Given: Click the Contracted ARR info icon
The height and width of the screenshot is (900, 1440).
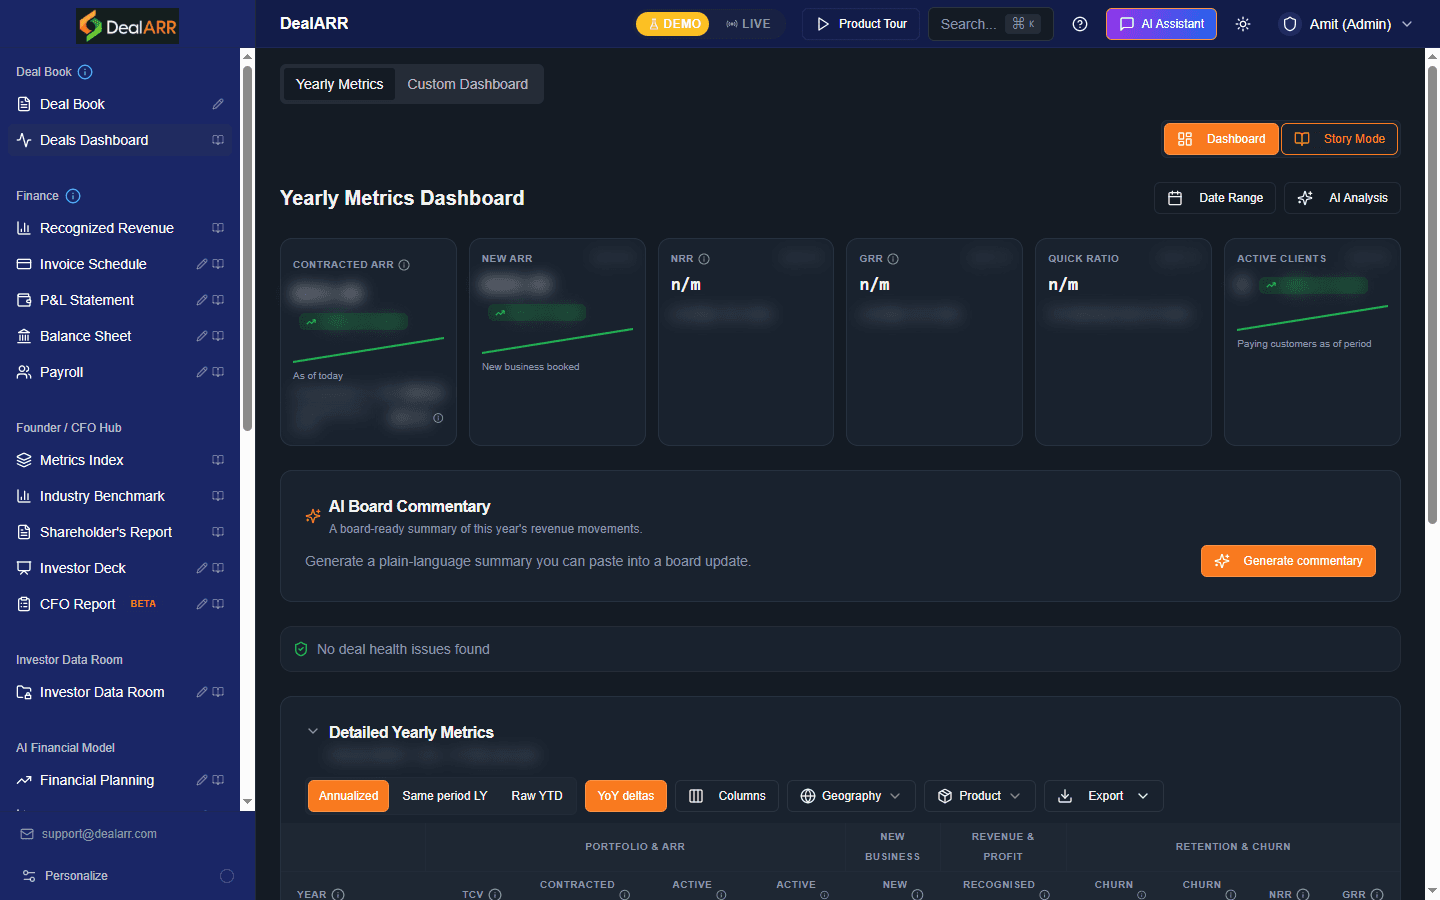Looking at the screenshot, I should 404,265.
